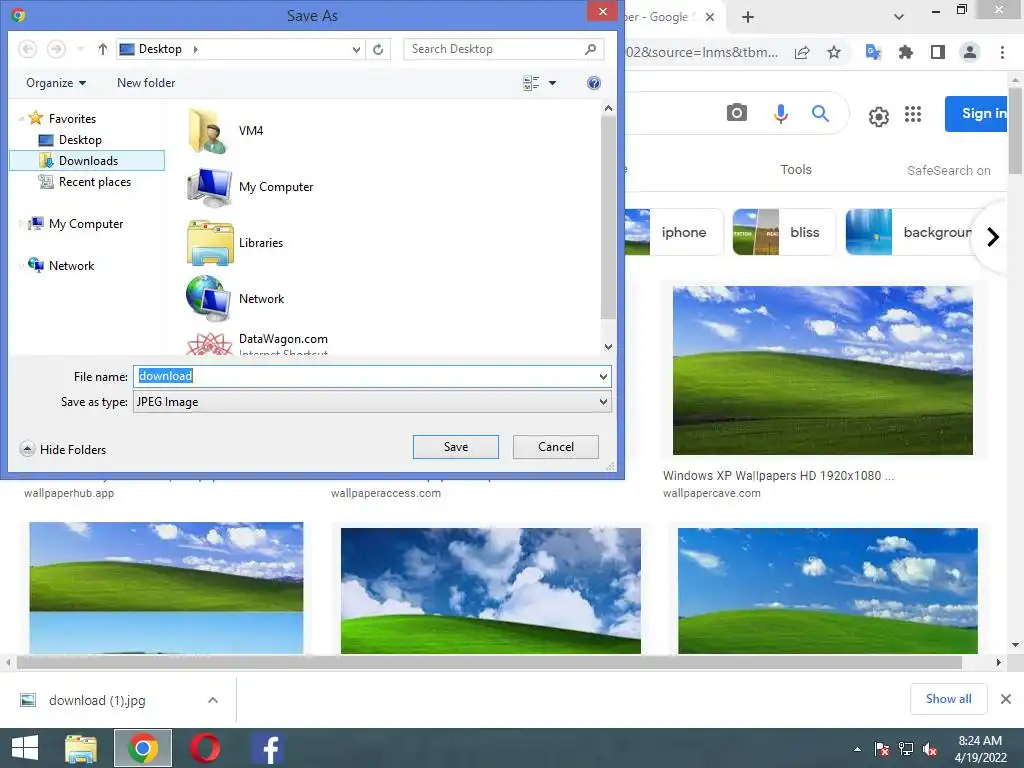Click the Share this page icon in Chrome
Screen dimensions: 1024x768
[x=802, y=52]
